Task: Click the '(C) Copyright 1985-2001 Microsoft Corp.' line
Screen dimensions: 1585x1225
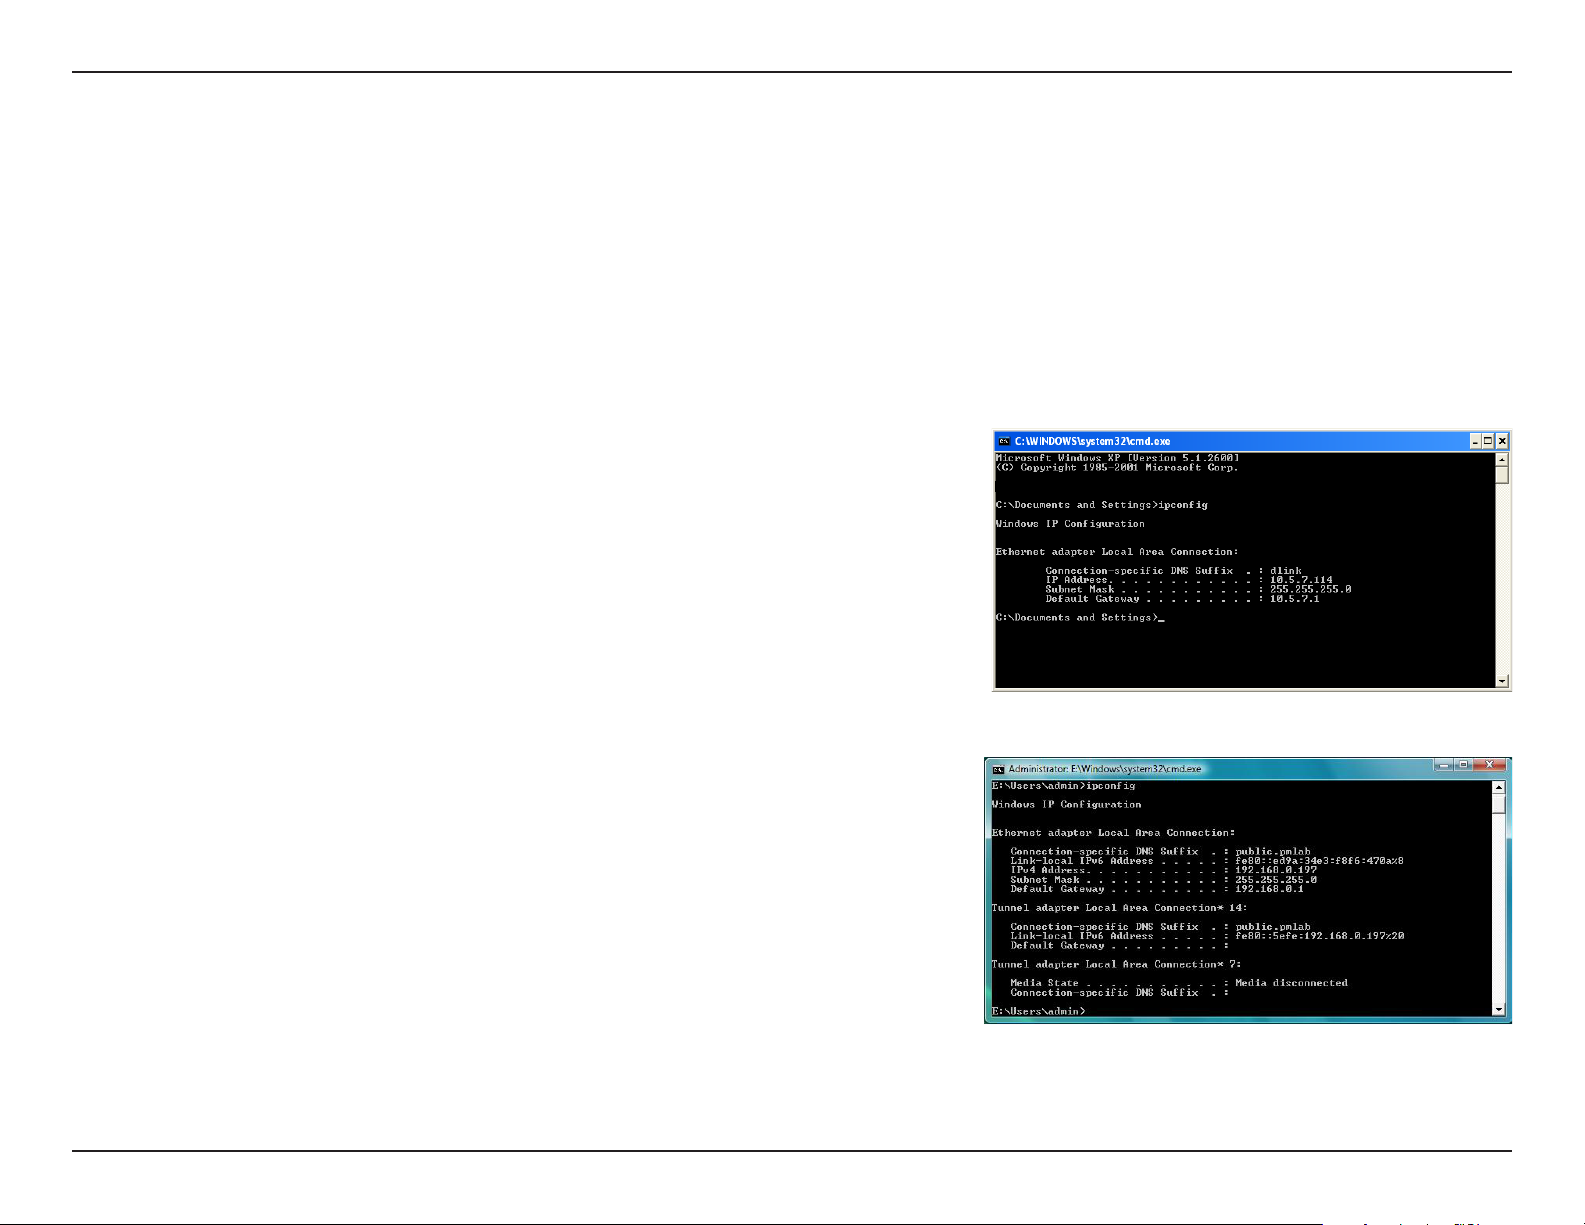Action: coord(1117,467)
